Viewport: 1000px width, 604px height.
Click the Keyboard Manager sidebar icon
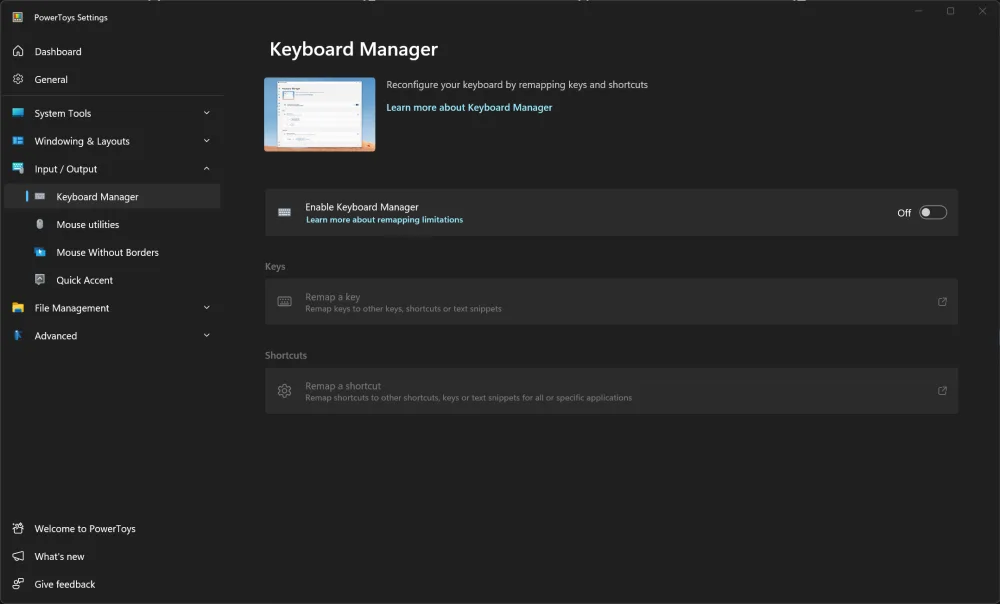tap(40, 196)
